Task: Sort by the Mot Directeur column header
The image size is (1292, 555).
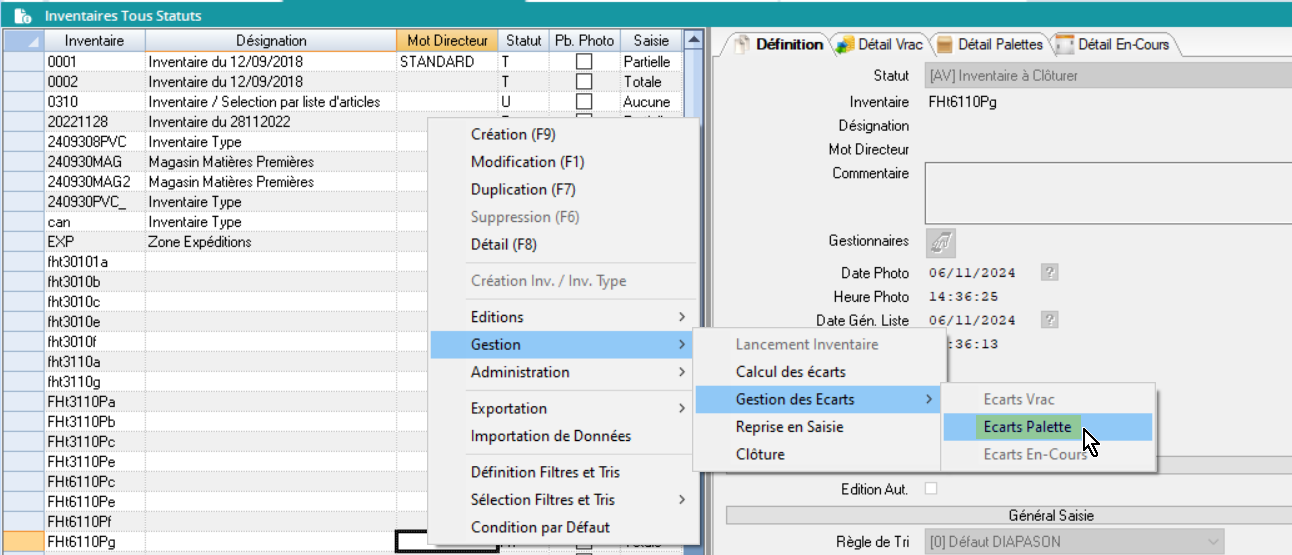Action: (x=447, y=41)
